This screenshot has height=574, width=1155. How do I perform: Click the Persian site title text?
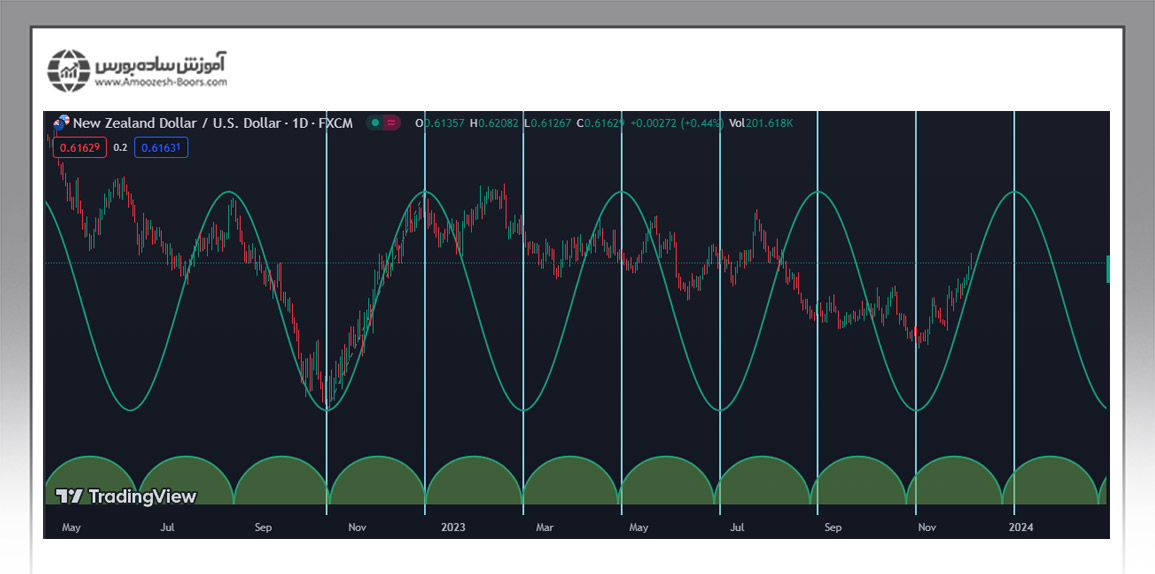[161, 64]
